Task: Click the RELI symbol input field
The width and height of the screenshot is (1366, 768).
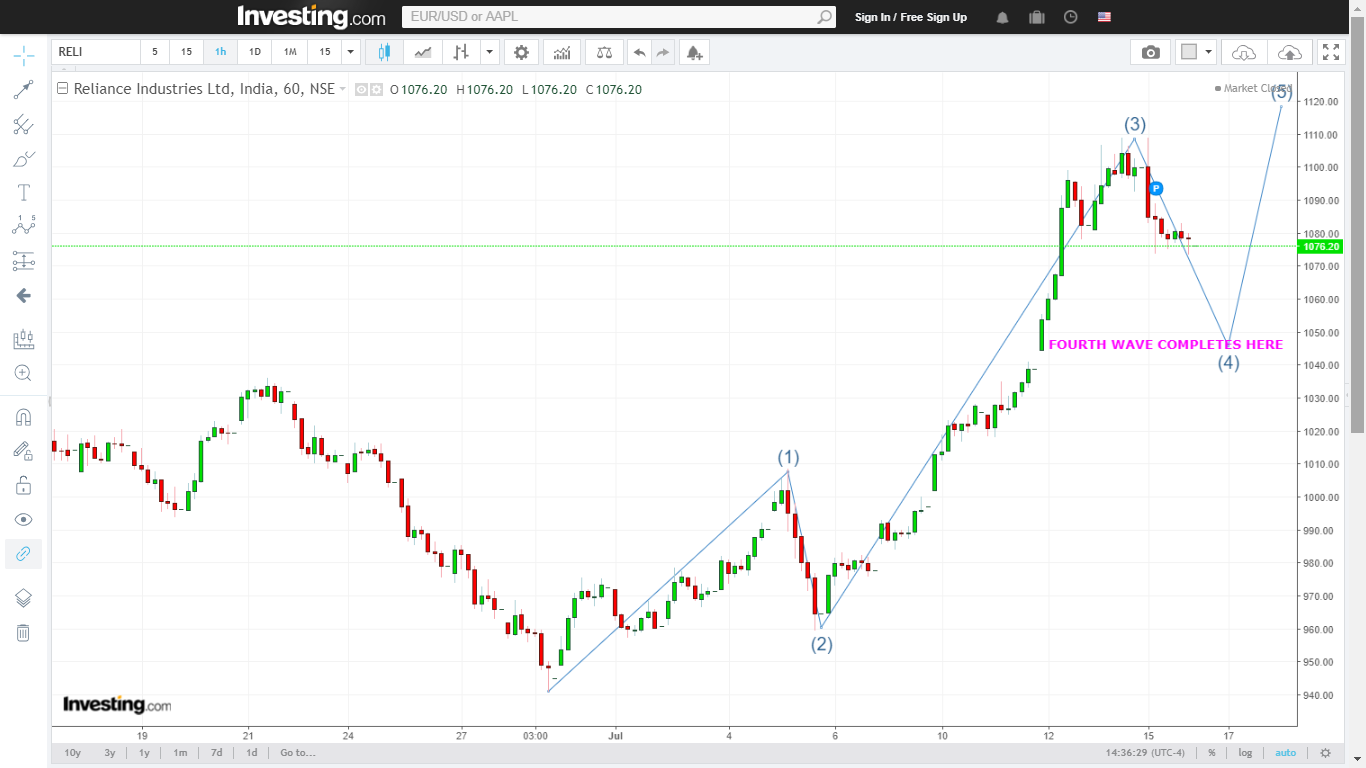Action: pos(95,52)
